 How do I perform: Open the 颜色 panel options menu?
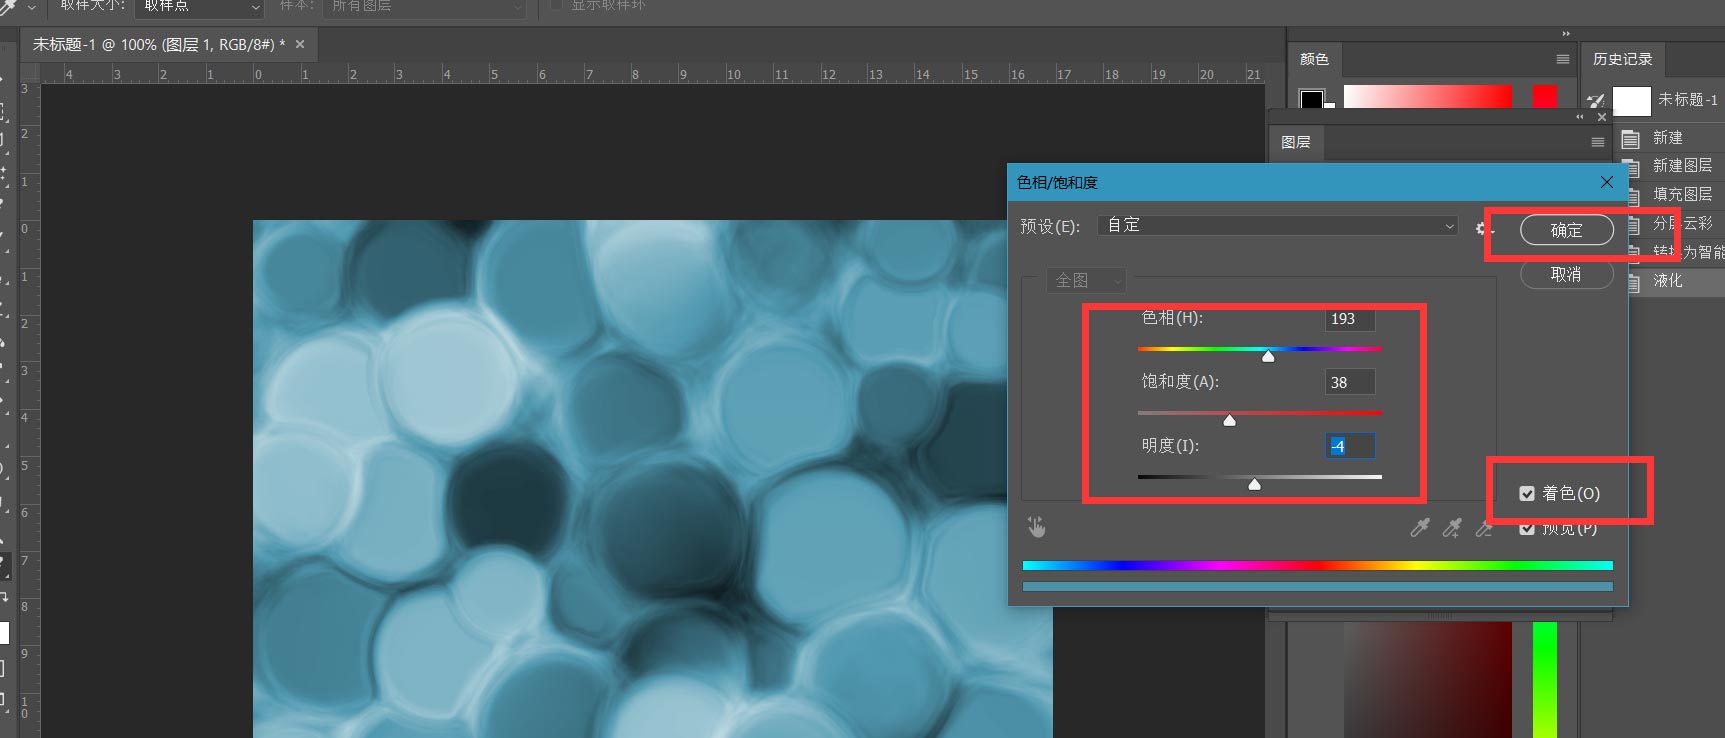pos(1563,59)
